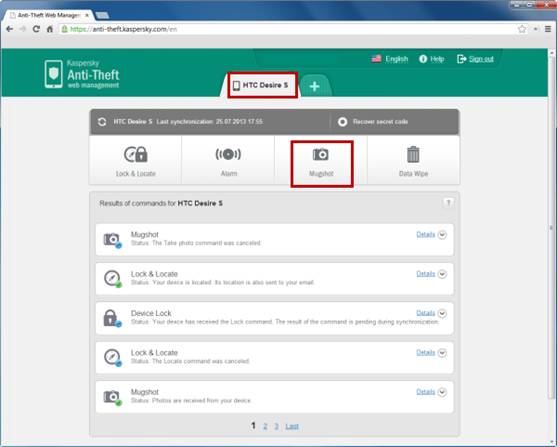Expand the canceled Take photo Mugshot result
The width and height of the screenshot is (557, 447).
[442, 235]
